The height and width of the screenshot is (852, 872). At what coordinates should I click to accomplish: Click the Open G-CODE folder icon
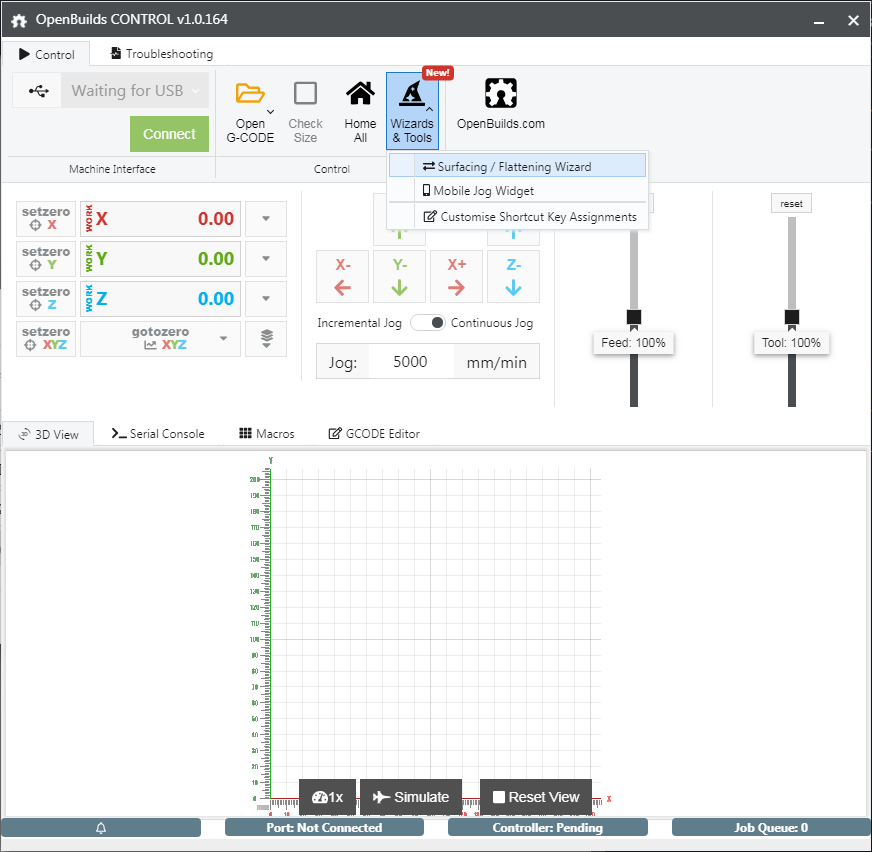coord(250,94)
